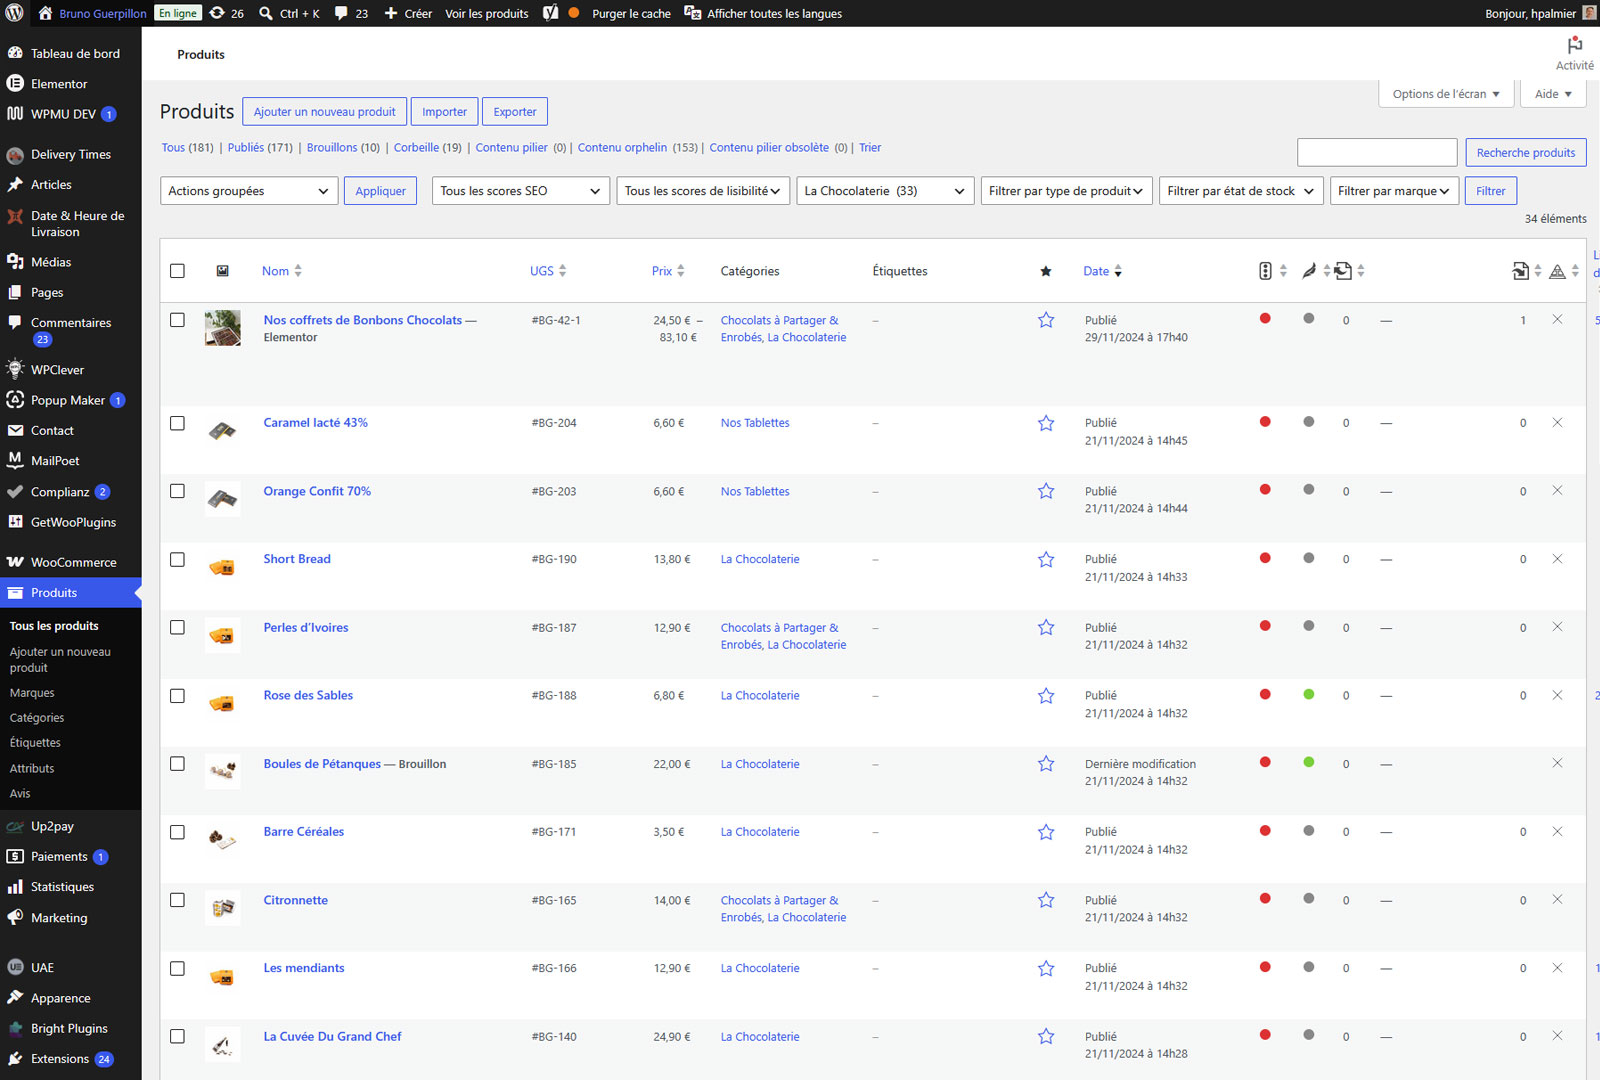This screenshot has height=1080, width=1600.
Task: Click Ajouter un nouveau produit button
Action: click(324, 112)
